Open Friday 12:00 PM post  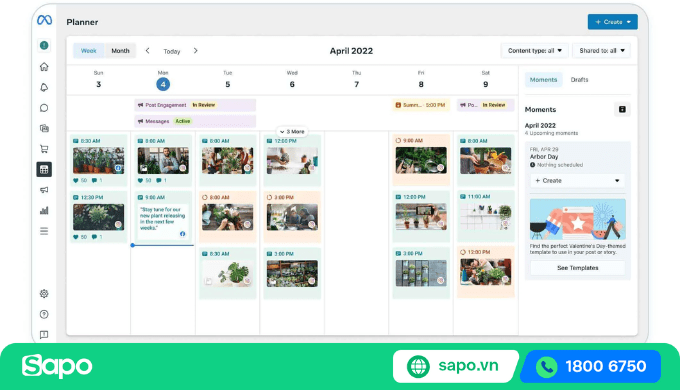click(x=421, y=216)
